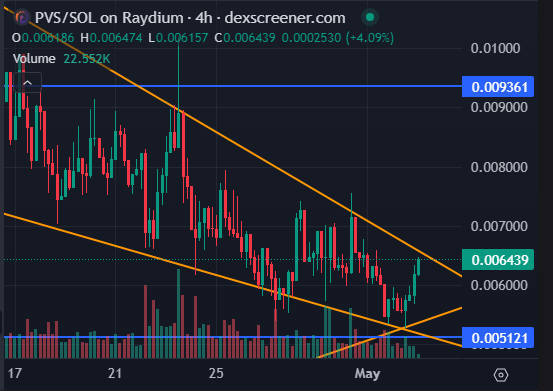
Task: Select the 0.005121 blue price label
Action: click(x=498, y=338)
